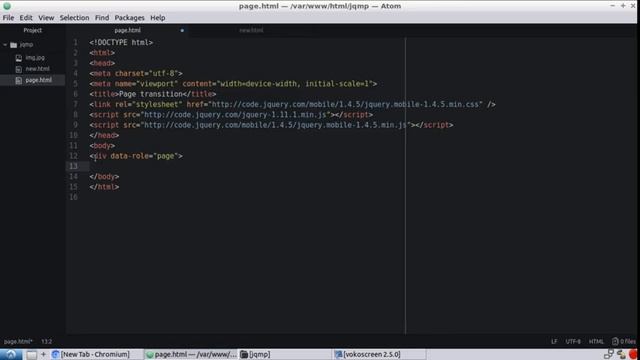
Task: Click the modified dot on page.html tab
Action: pos(182,30)
